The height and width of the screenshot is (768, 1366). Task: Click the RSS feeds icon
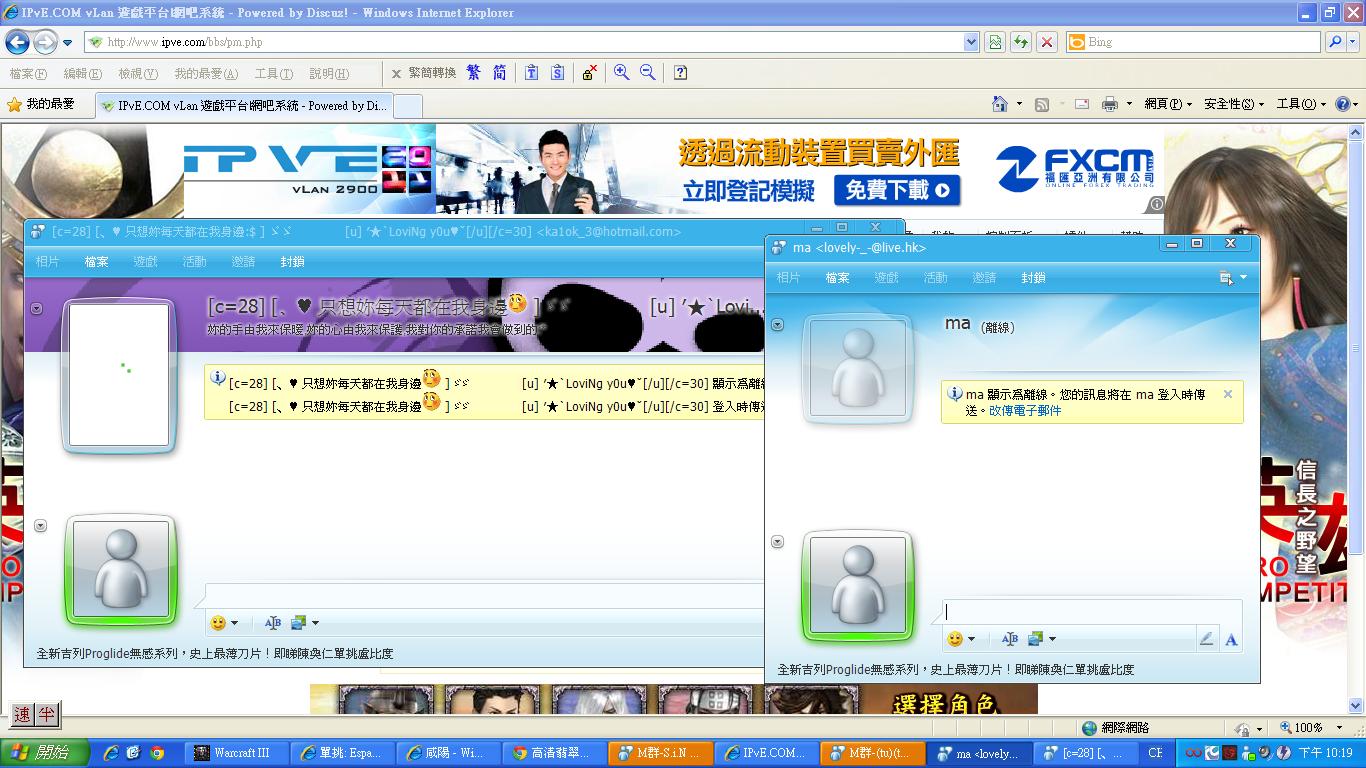coord(1042,104)
